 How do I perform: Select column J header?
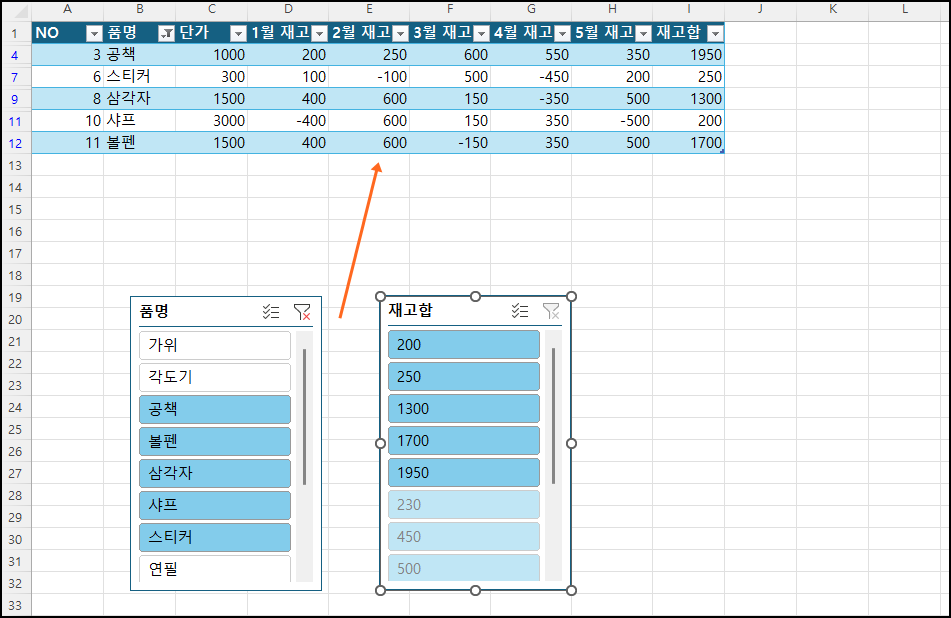[x=760, y=9]
